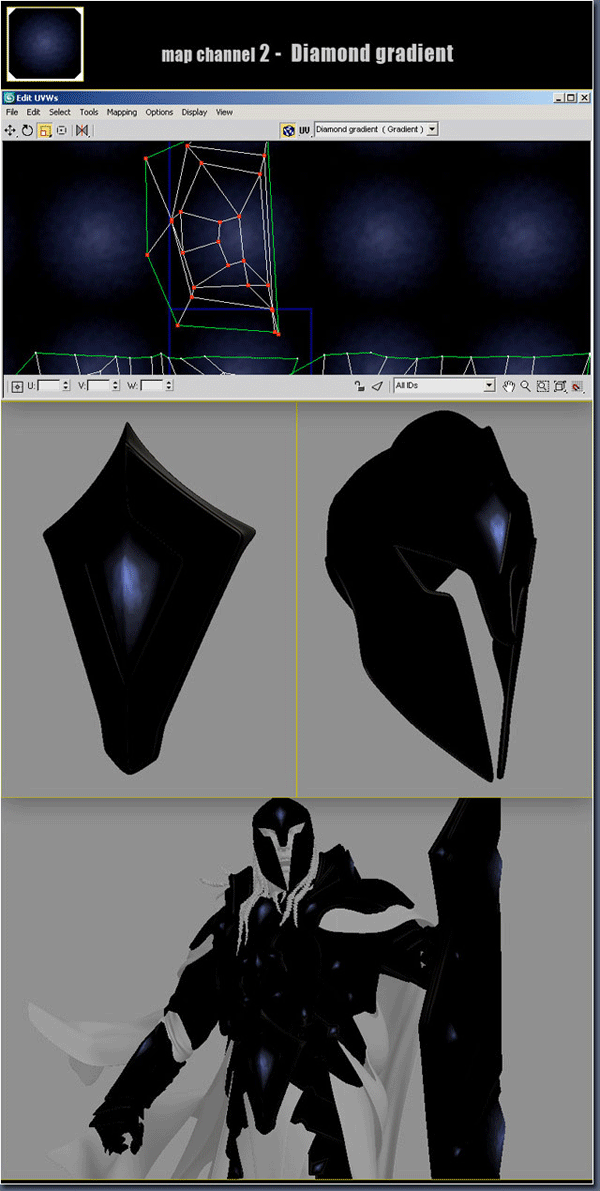Click the Mirror tool icon
Screen dimensions: 600x1191
82,131
